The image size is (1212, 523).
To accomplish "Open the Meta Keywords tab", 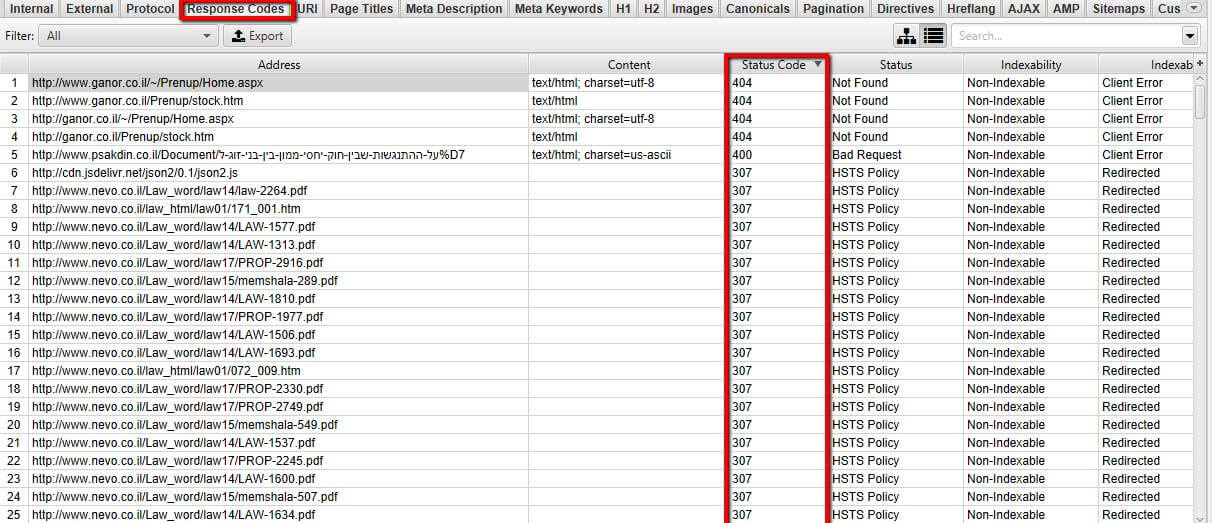I will tap(558, 9).
